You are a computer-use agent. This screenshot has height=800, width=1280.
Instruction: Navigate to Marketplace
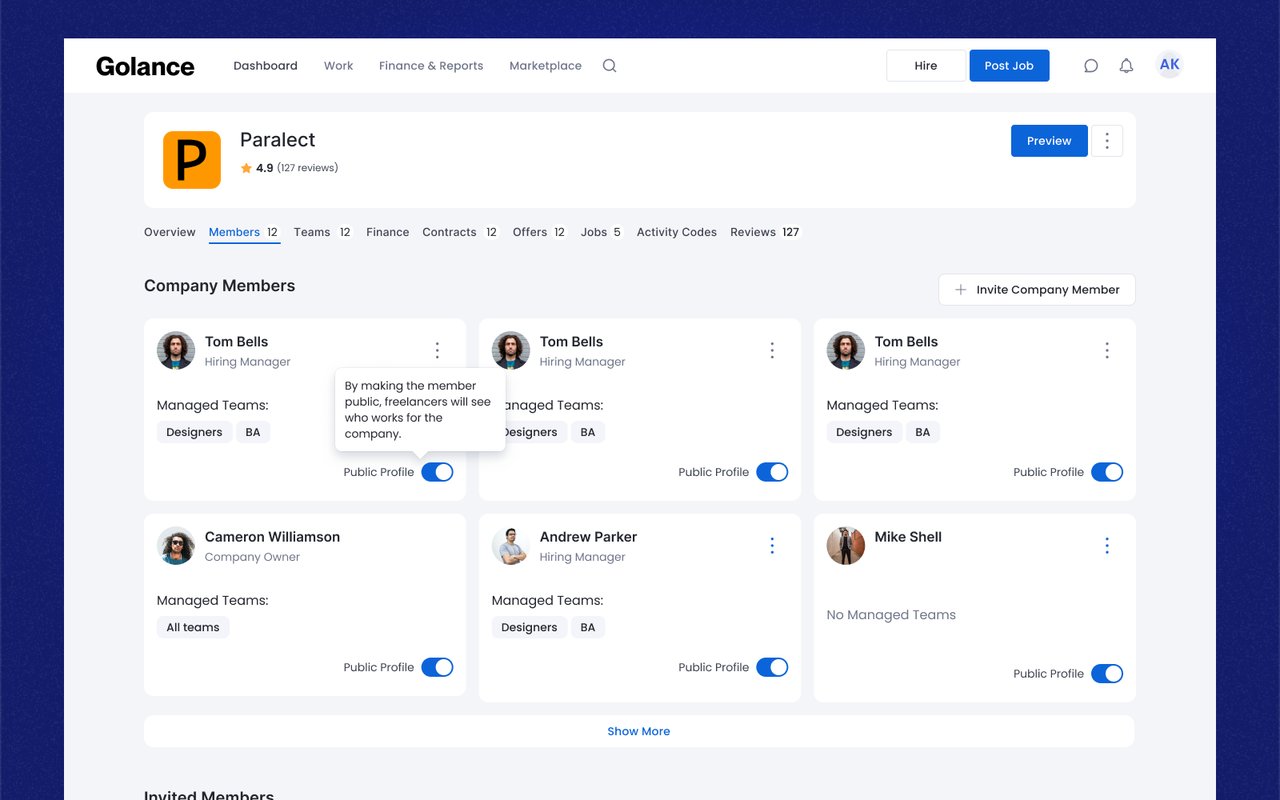tap(545, 66)
